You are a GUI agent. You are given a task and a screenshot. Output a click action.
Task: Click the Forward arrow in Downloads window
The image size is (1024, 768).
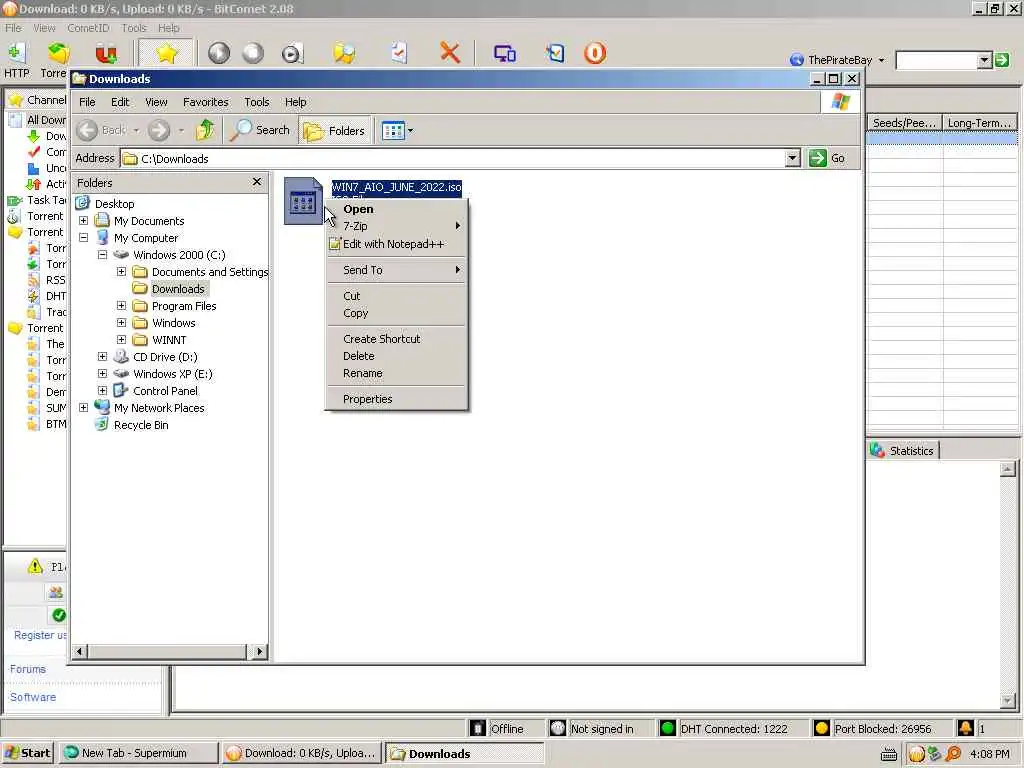[x=159, y=131]
